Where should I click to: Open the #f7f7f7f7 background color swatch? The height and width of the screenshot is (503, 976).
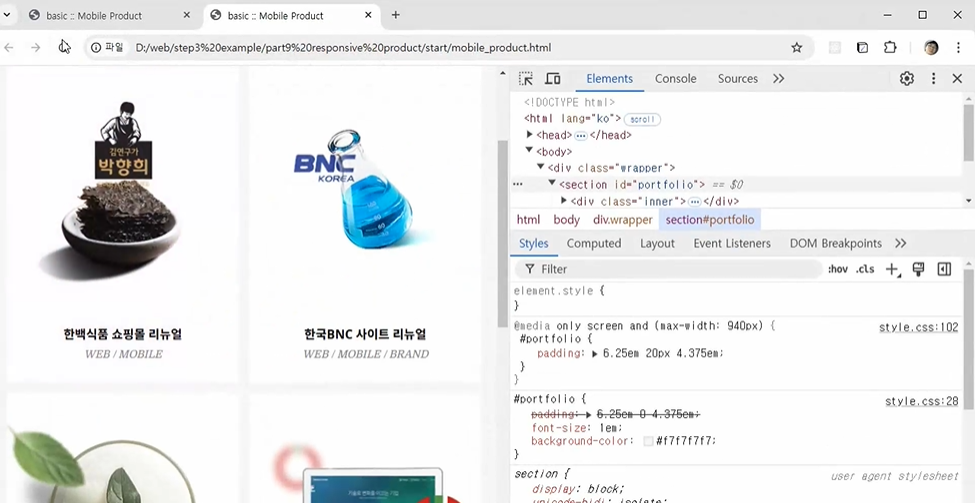(648, 441)
